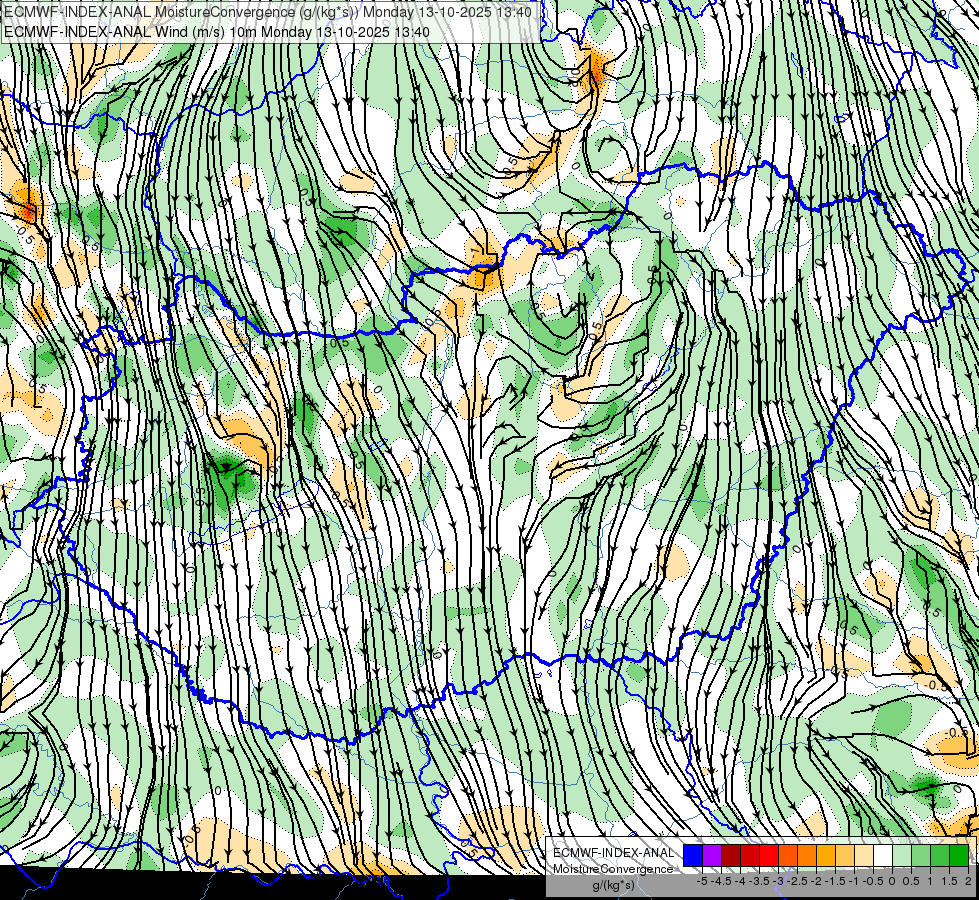979x900 pixels.
Task: Click the -5 tick label on legend
Action: 702,881
